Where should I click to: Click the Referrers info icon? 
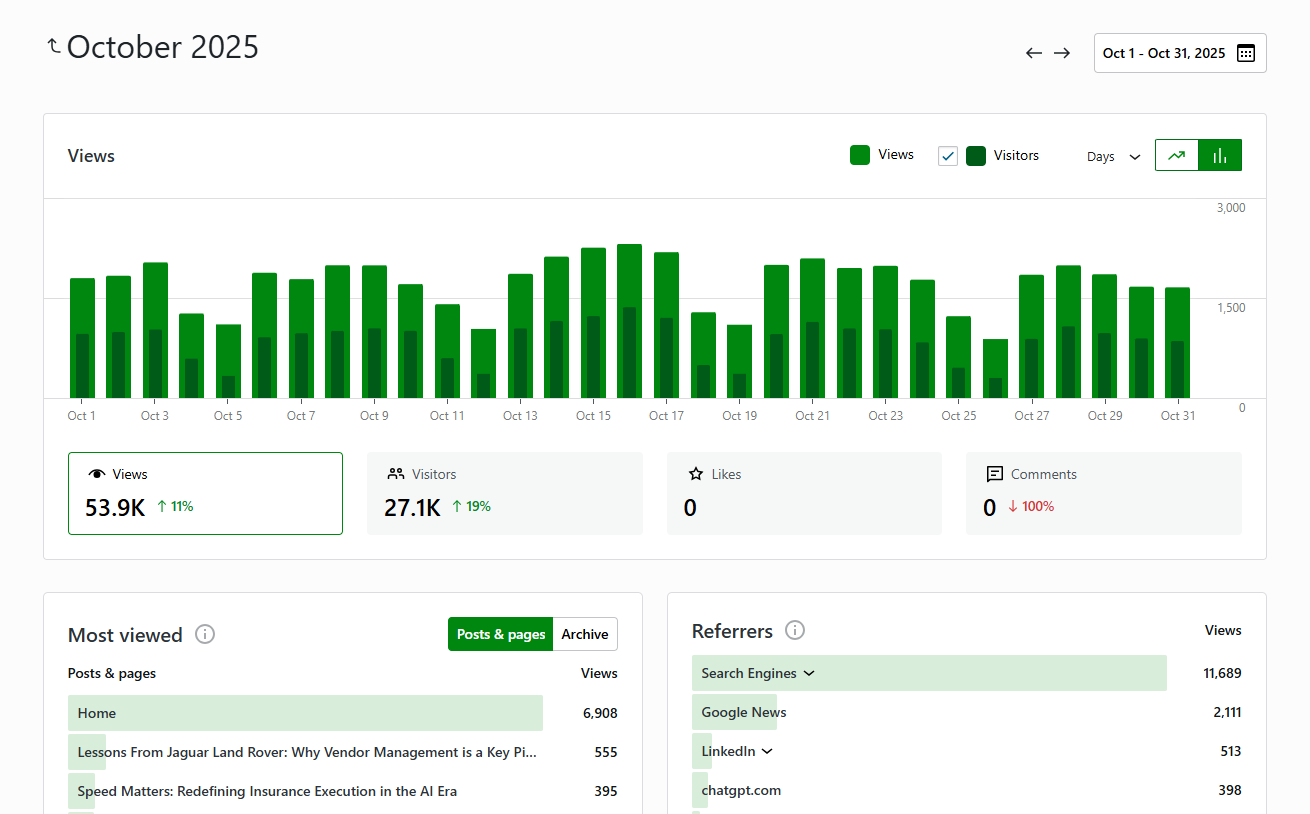pos(795,630)
